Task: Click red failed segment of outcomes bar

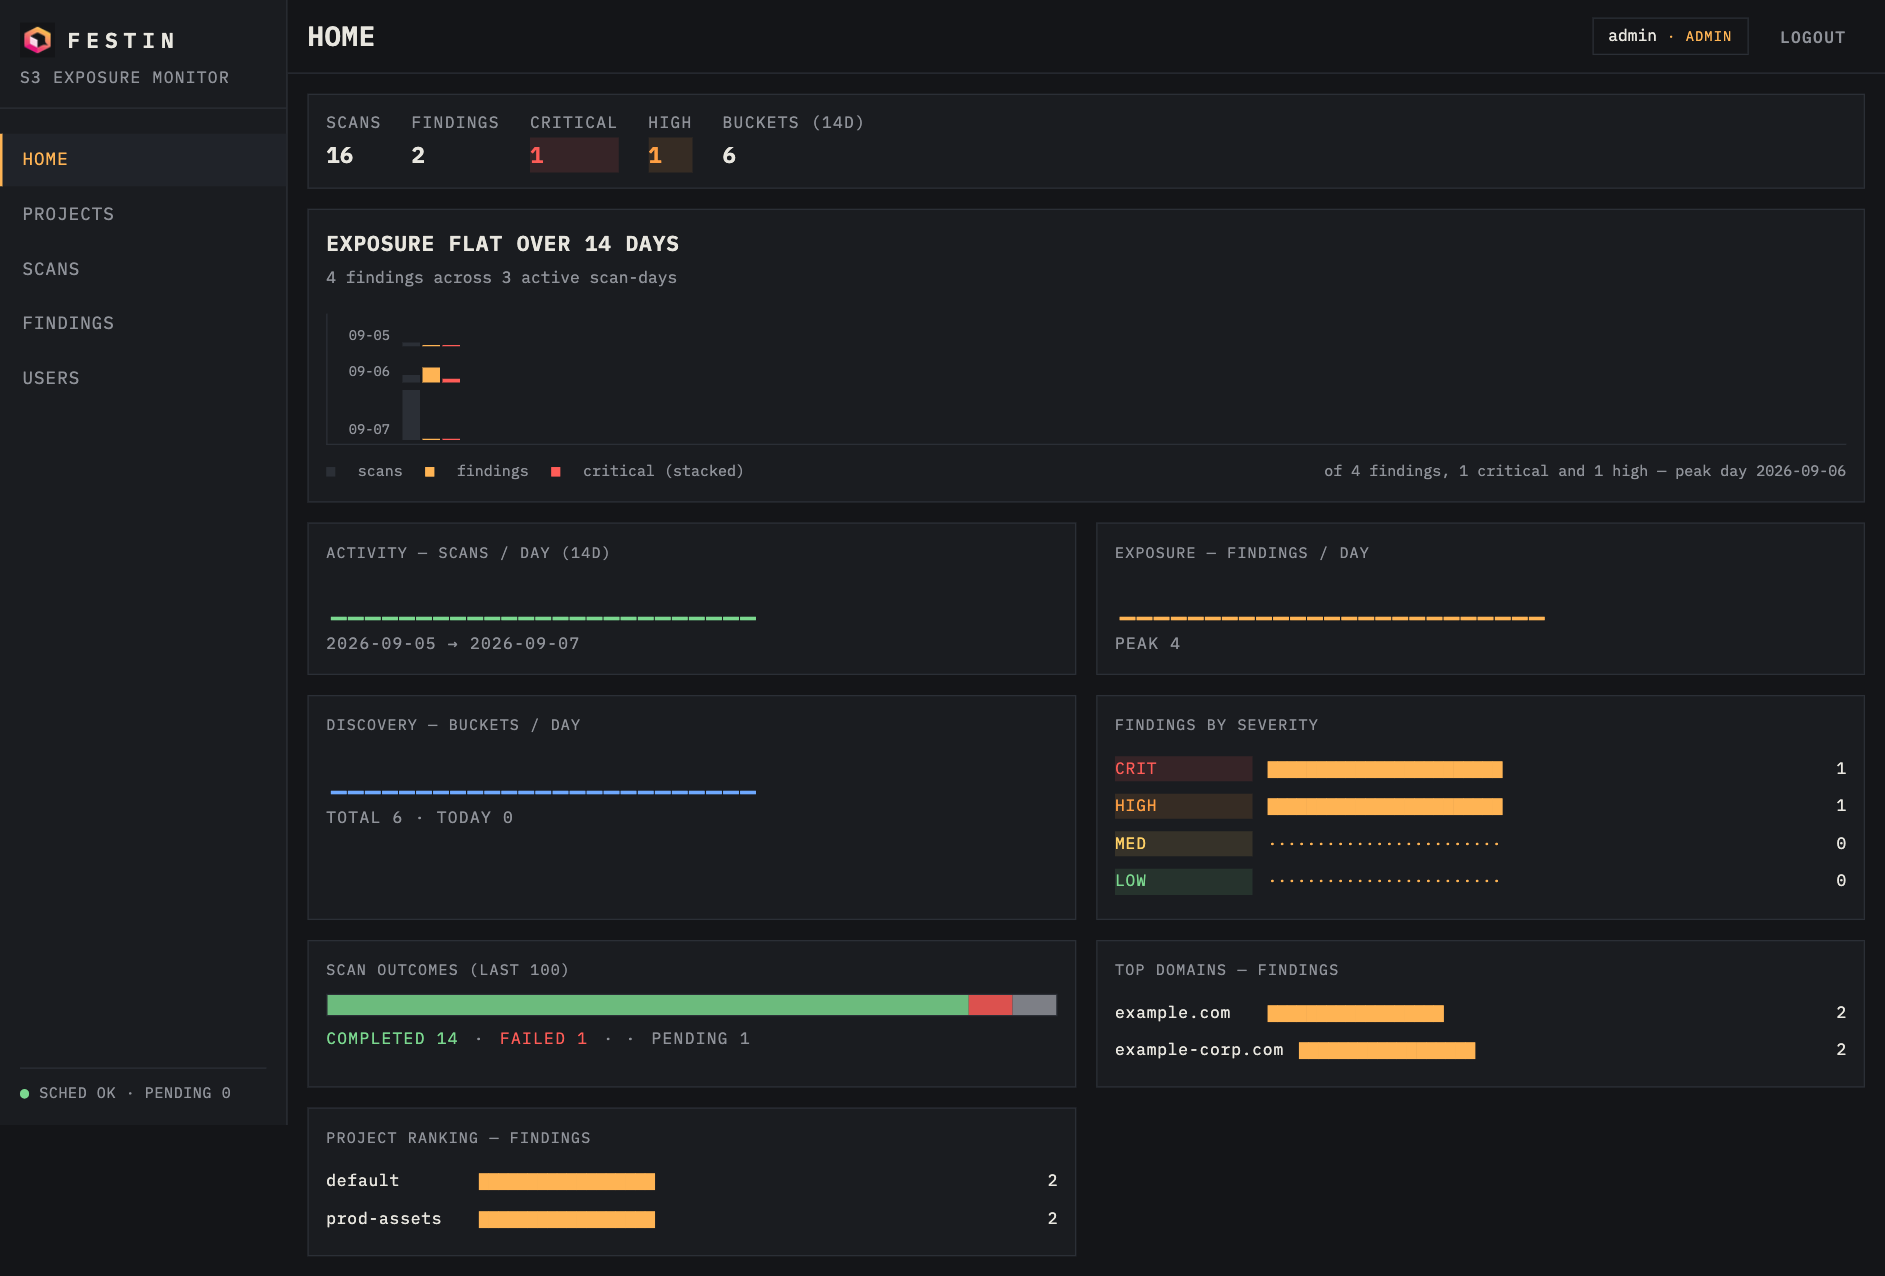Action: [x=990, y=1005]
